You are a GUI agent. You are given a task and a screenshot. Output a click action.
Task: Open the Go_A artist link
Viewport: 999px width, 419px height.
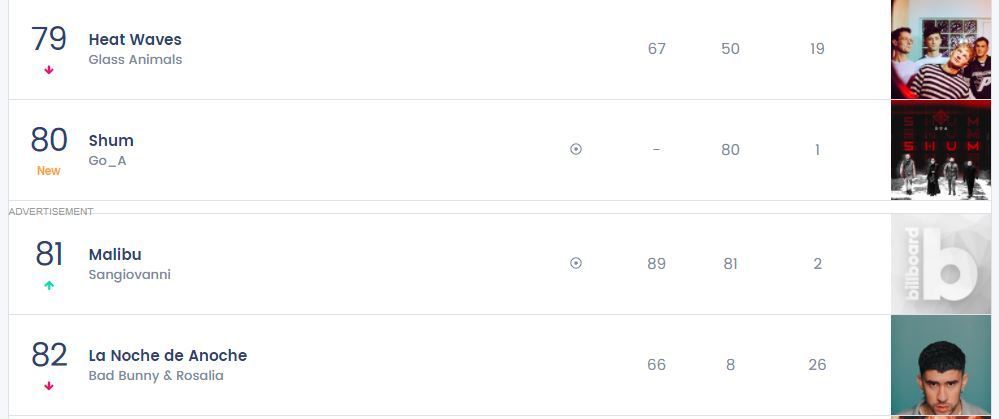click(x=107, y=161)
